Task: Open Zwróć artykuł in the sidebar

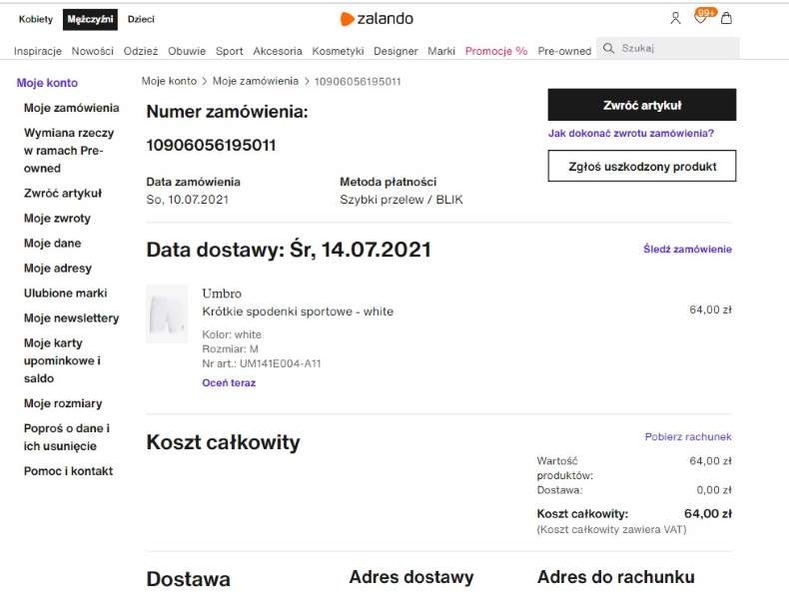Action: point(63,193)
